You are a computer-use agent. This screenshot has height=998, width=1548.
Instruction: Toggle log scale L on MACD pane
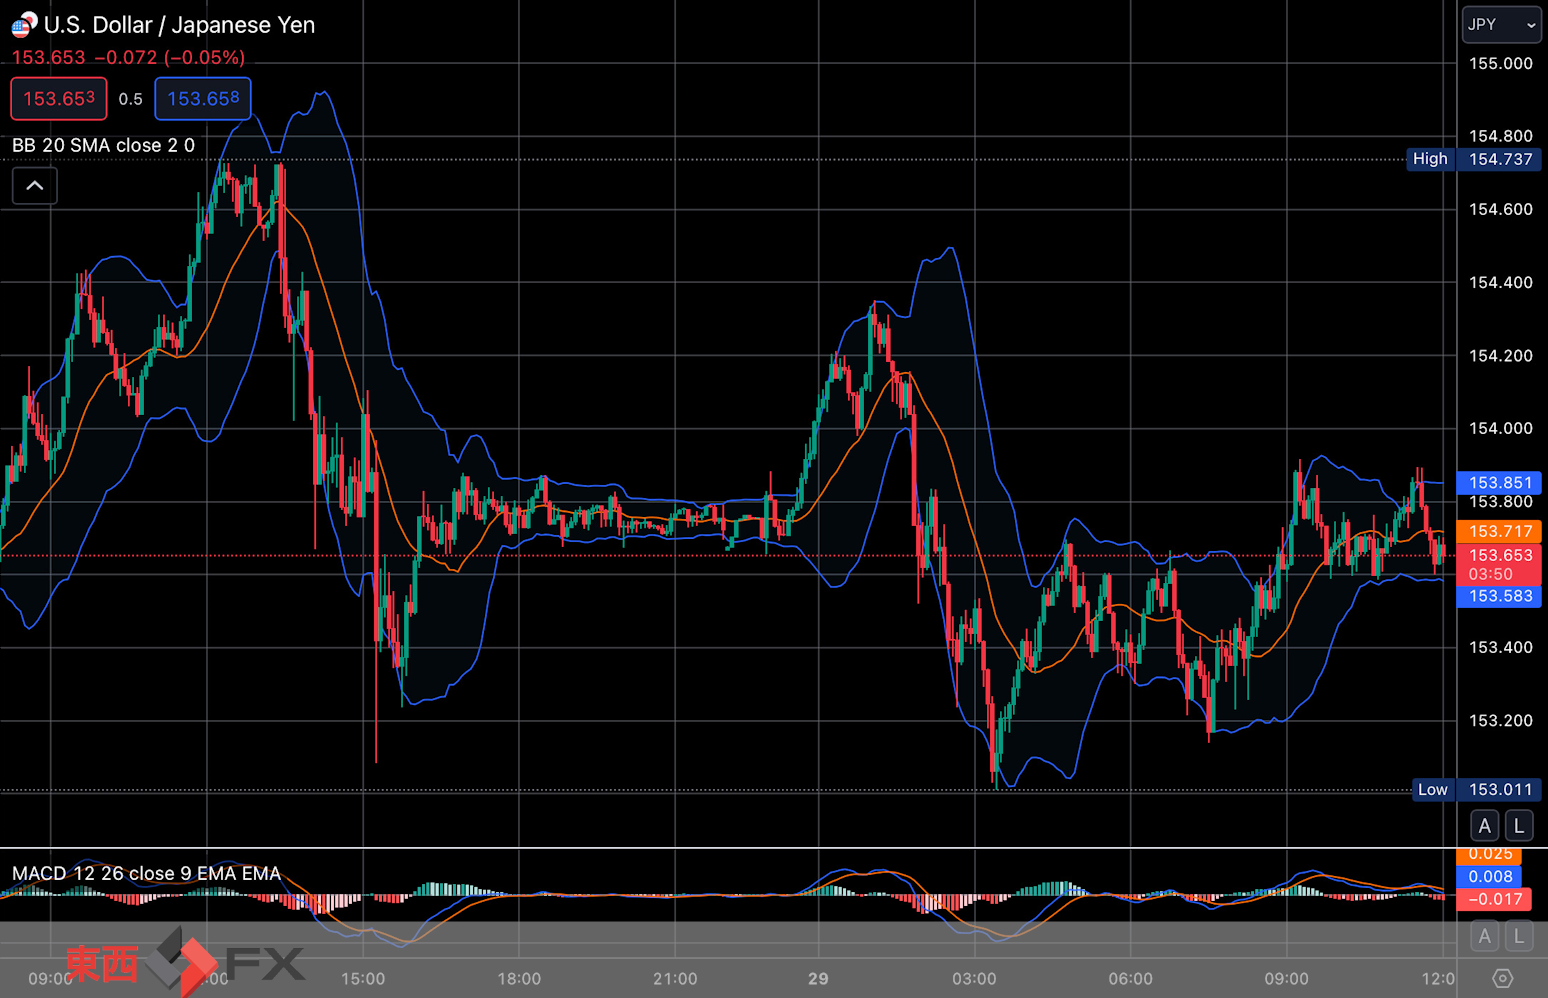(1519, 937)
